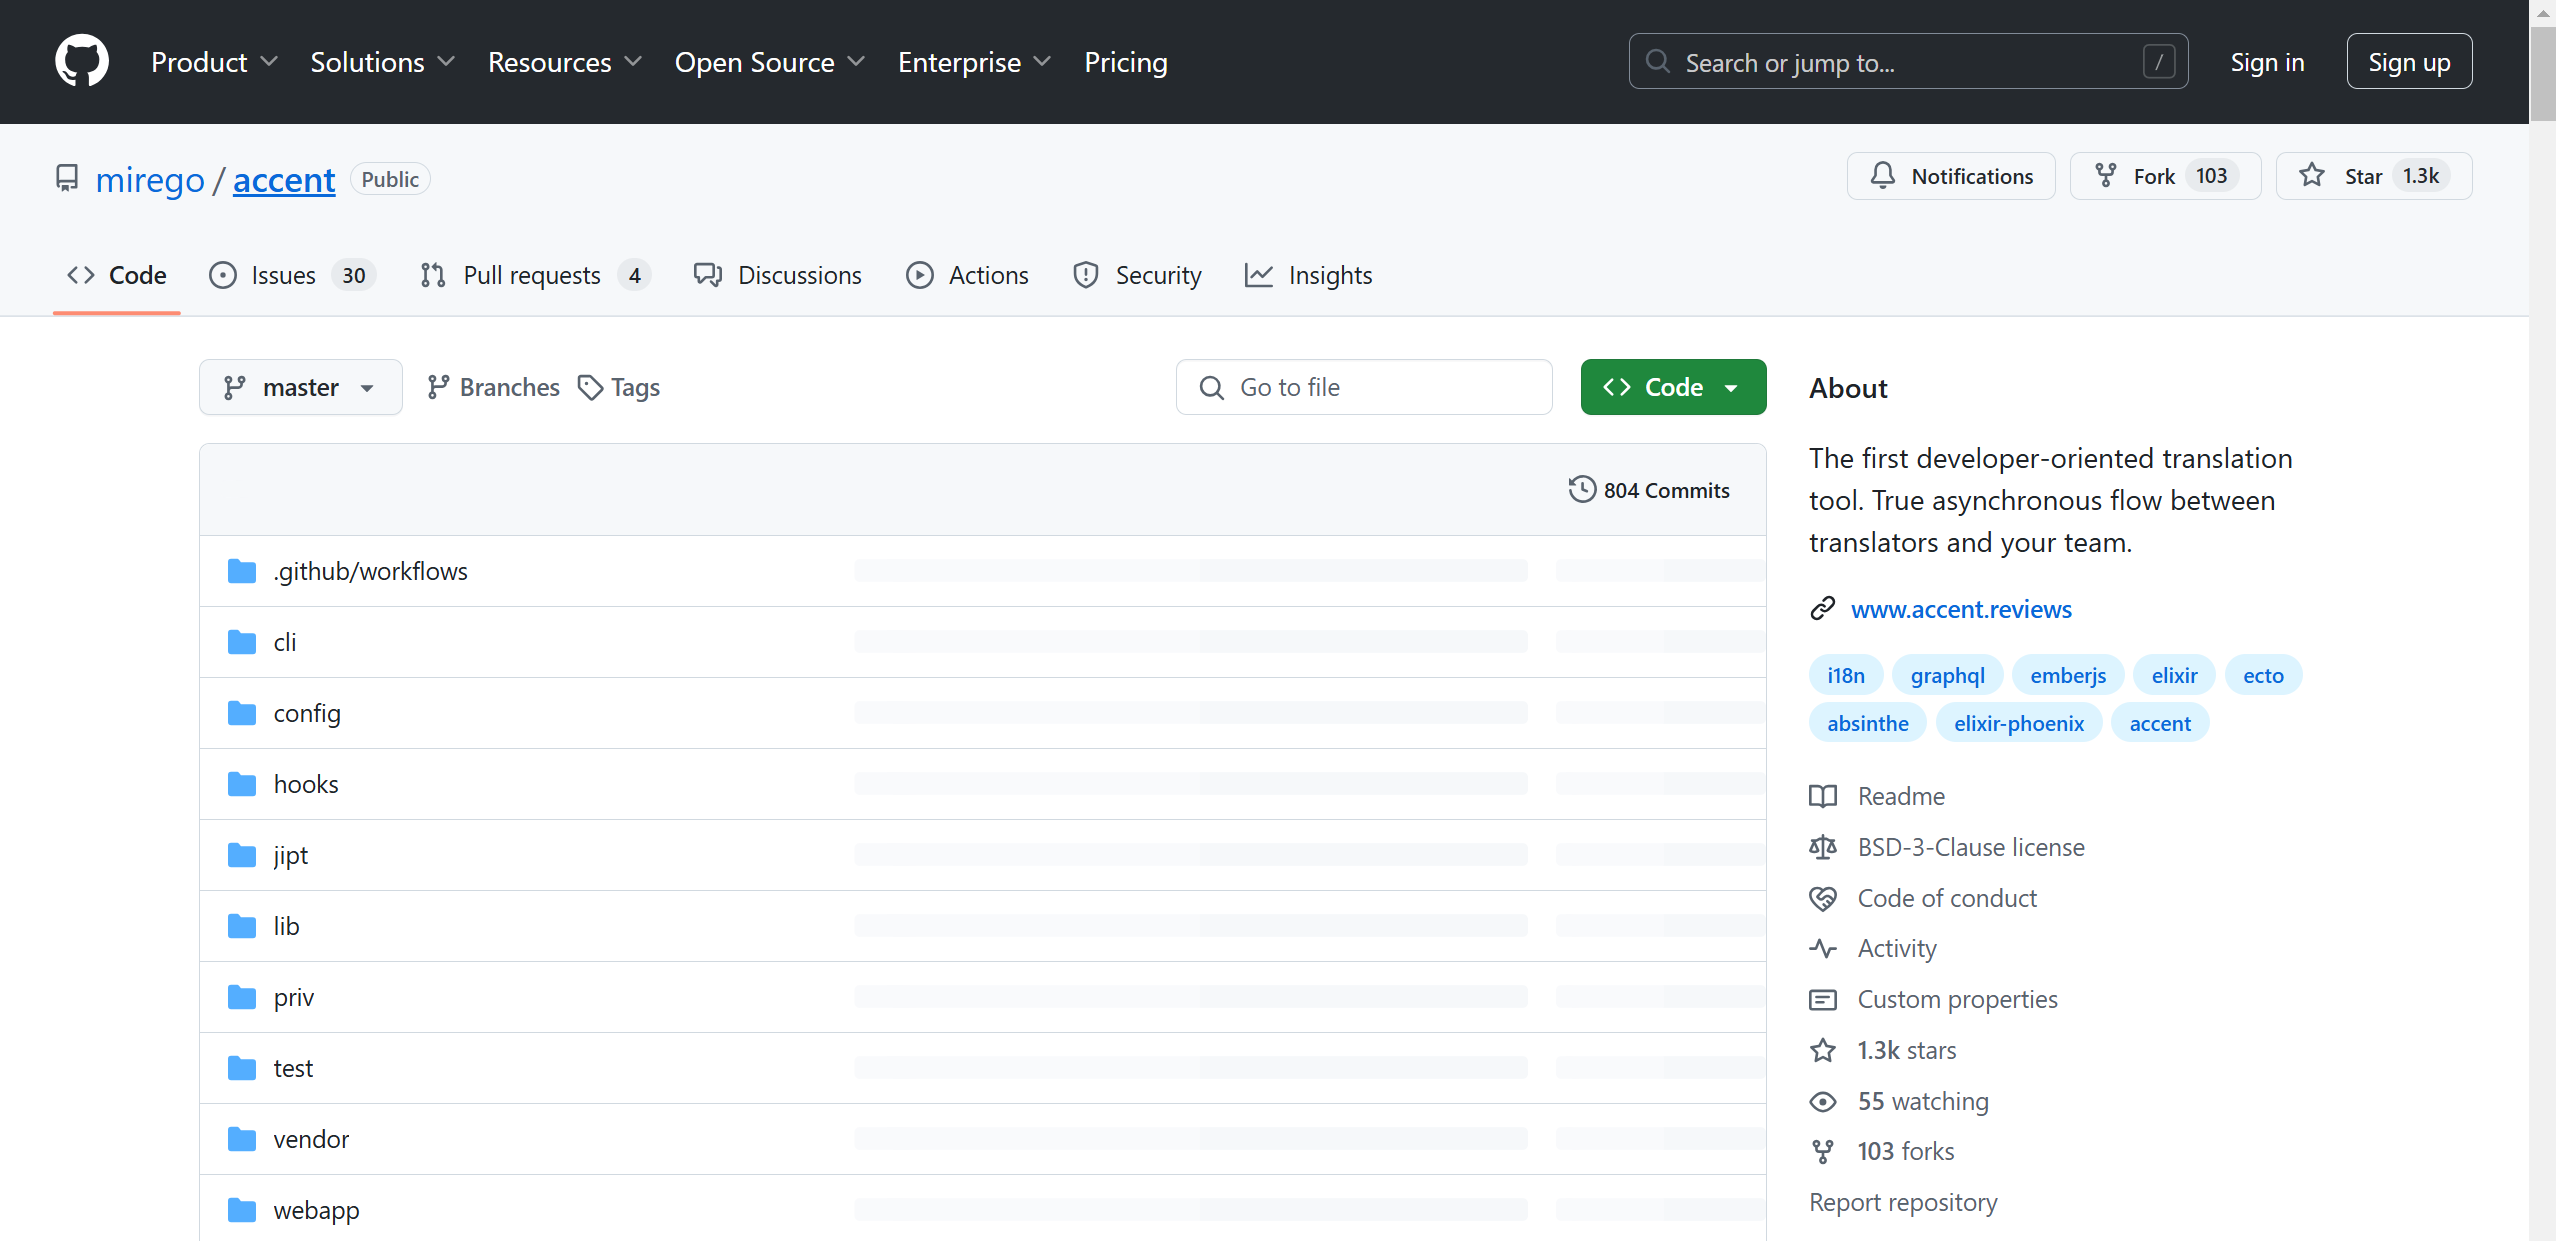Expand the green Code dropdown button
Viewport: 2556px width, 1241px height.
click(1673, 387)
